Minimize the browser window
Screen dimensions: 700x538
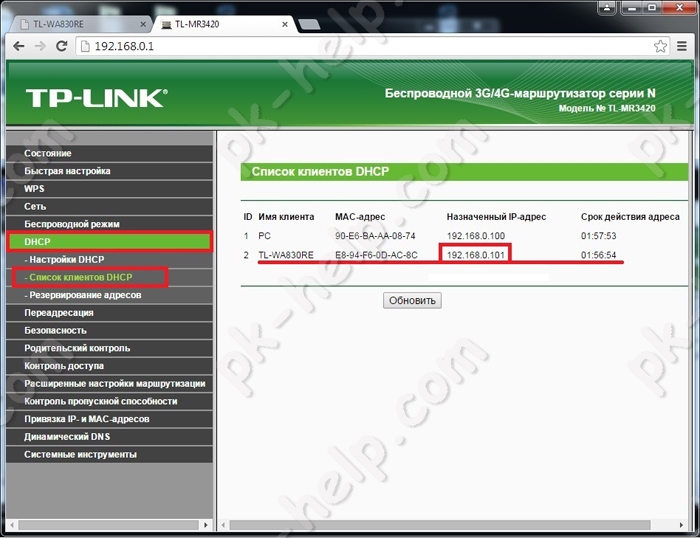[631, 8]
